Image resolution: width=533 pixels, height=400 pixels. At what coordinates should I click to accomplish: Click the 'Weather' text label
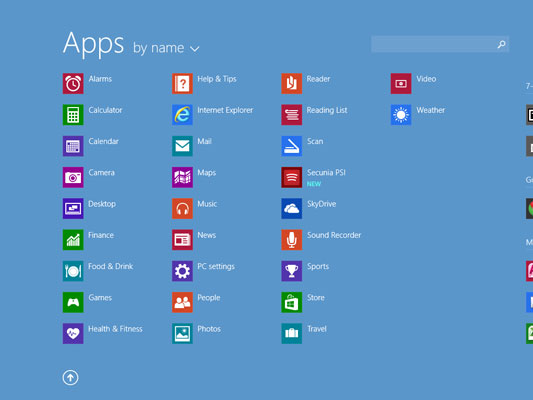tap(431, 110)
